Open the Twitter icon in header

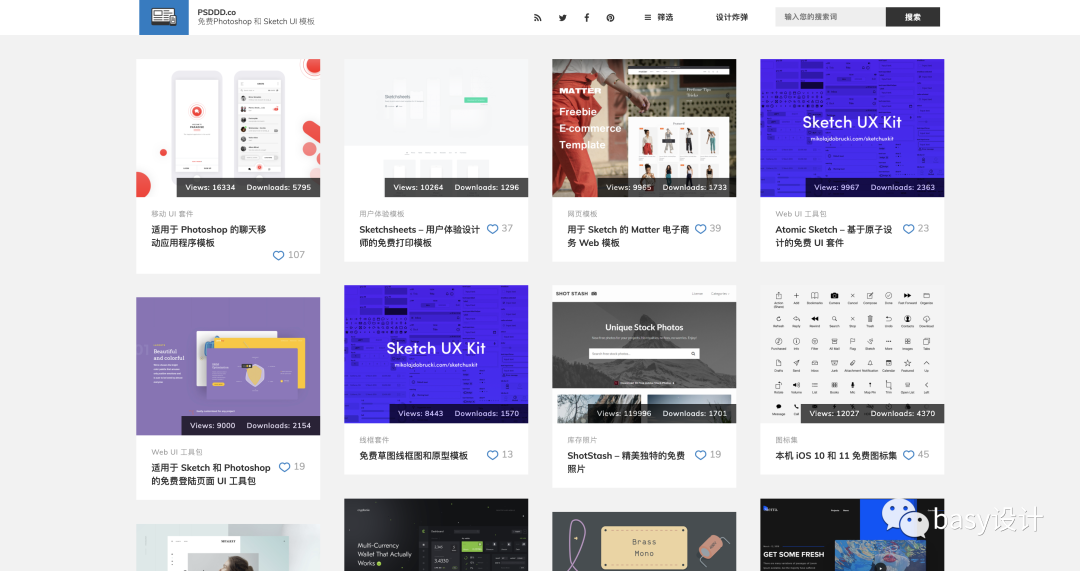coord(563,18)
